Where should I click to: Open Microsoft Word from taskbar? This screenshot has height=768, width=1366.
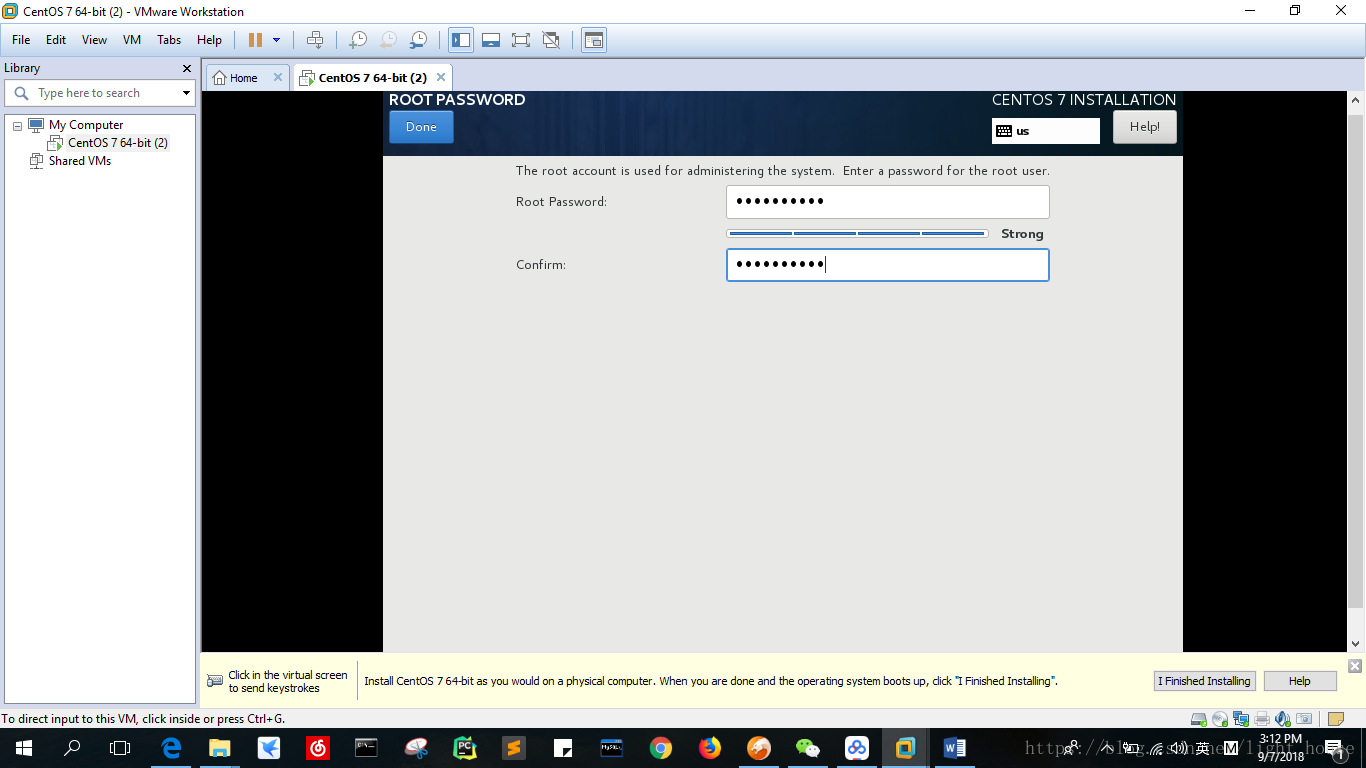pyautogui.click(x=955, y=748)
